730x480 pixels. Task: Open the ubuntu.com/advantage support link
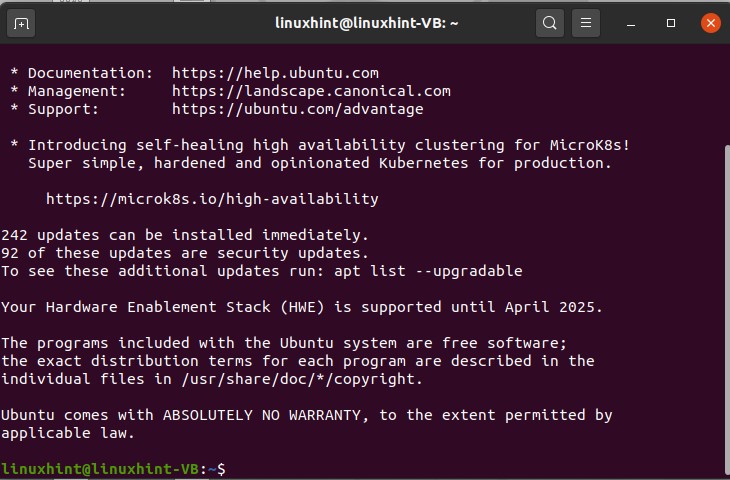coord(297,109)
